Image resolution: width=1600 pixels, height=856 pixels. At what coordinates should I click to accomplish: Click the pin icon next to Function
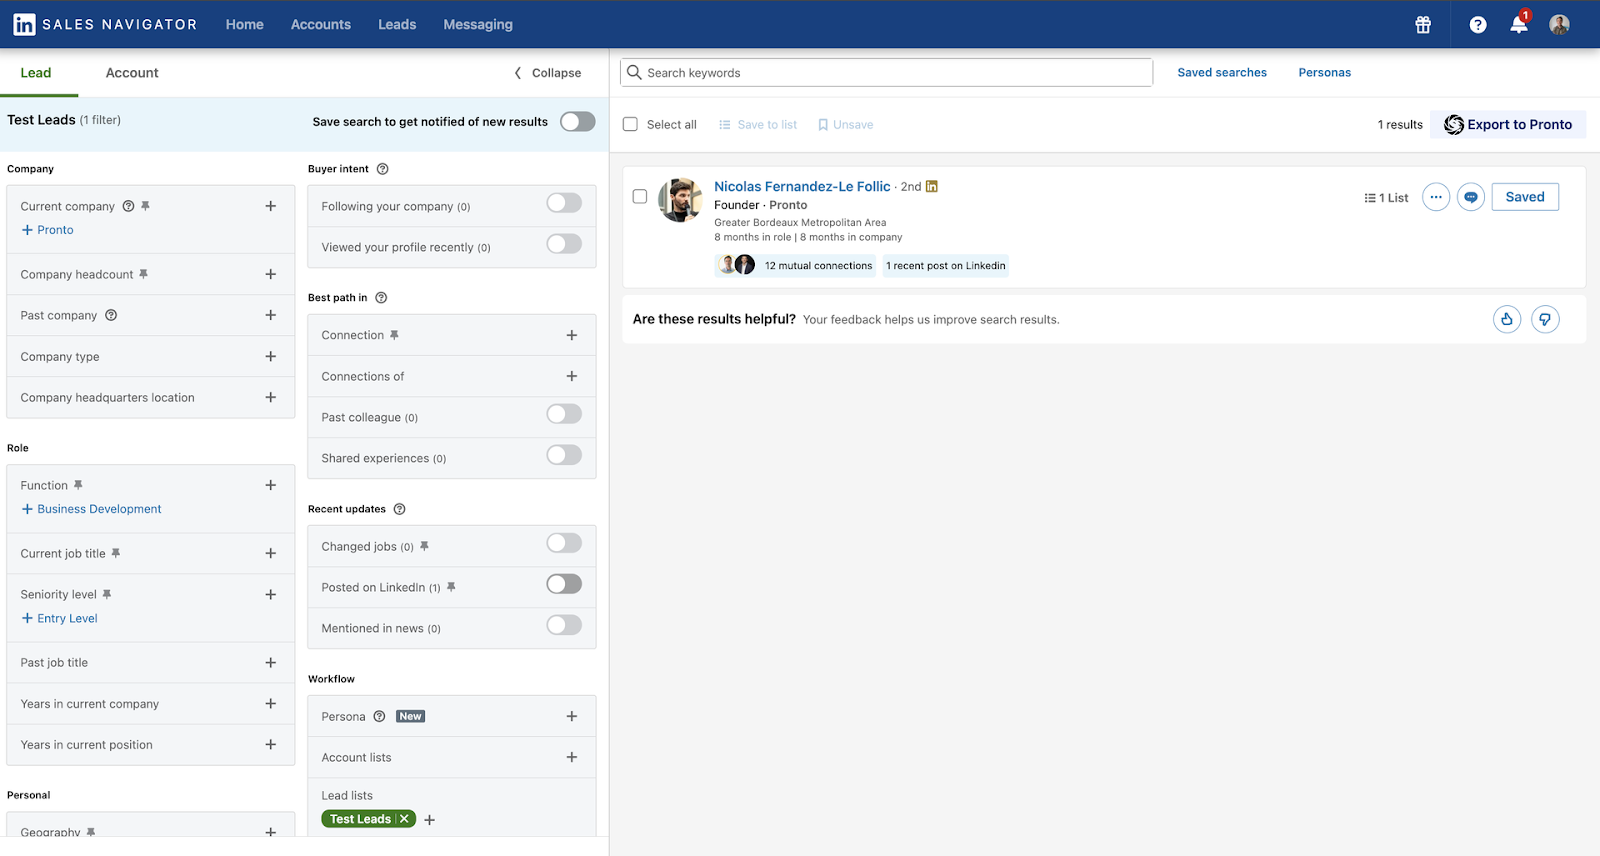click(78, 485)
